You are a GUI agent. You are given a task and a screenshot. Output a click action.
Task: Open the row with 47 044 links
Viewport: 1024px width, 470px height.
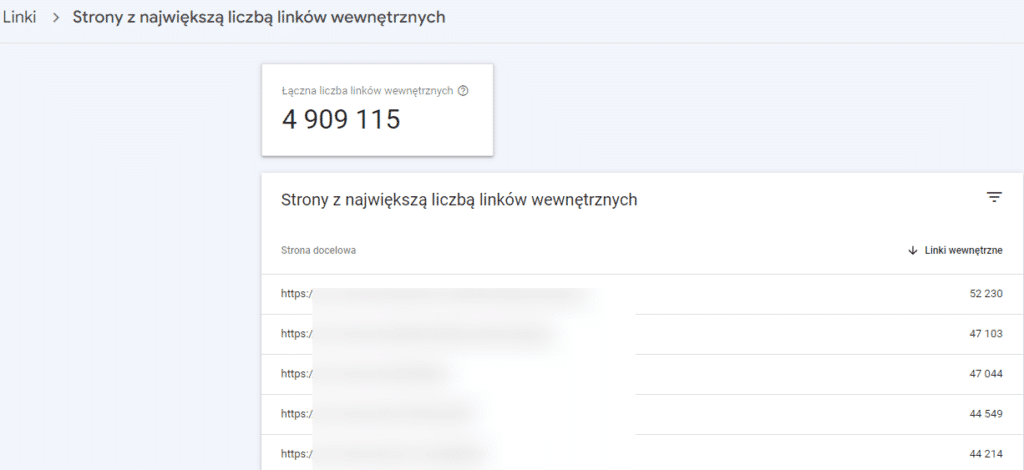643,374
